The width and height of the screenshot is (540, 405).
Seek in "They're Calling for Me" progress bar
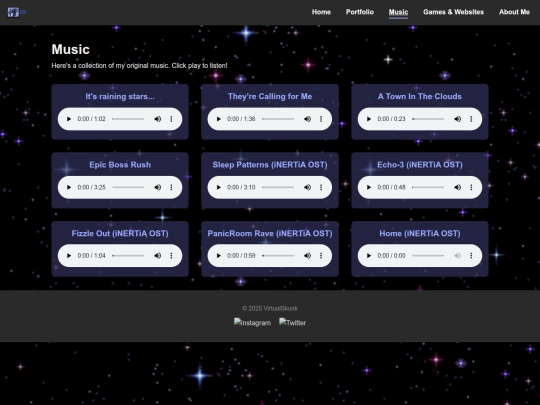click(x=278, y=119)
